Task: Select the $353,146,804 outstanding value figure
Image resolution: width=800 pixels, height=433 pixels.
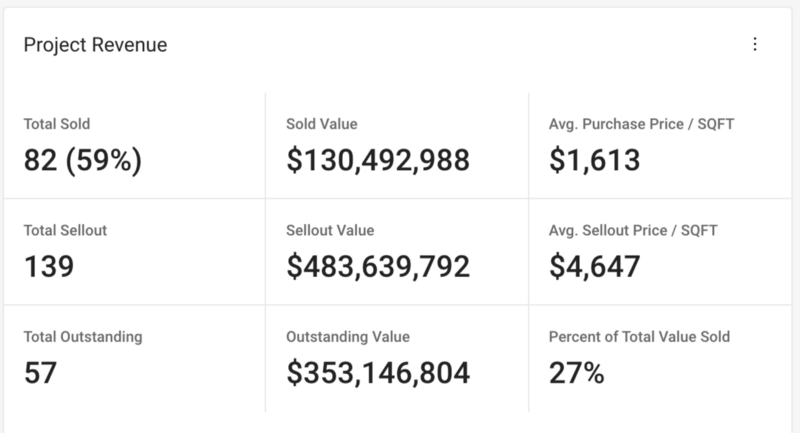Action: (x=378, y=372)
